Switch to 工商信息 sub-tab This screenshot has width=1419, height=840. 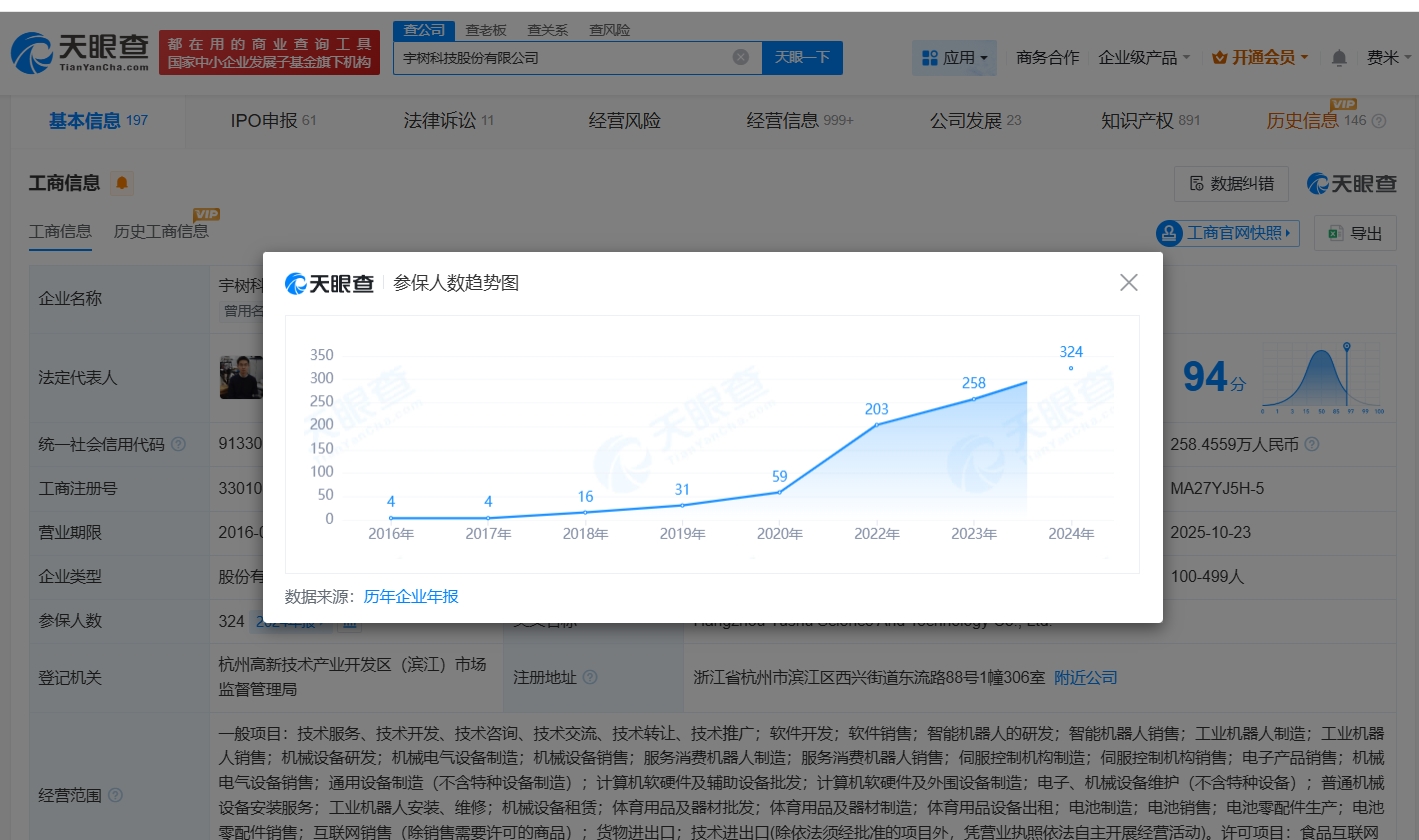point(60,231)
